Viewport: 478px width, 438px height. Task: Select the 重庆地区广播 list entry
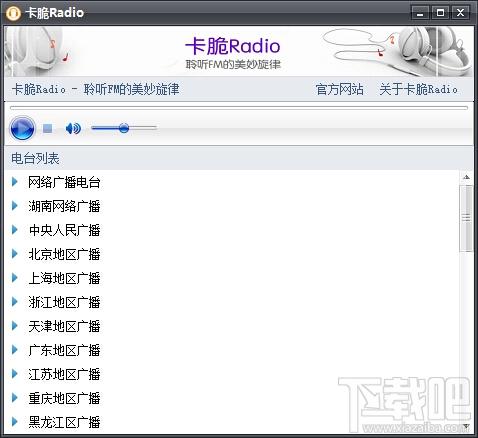[64, 398]
